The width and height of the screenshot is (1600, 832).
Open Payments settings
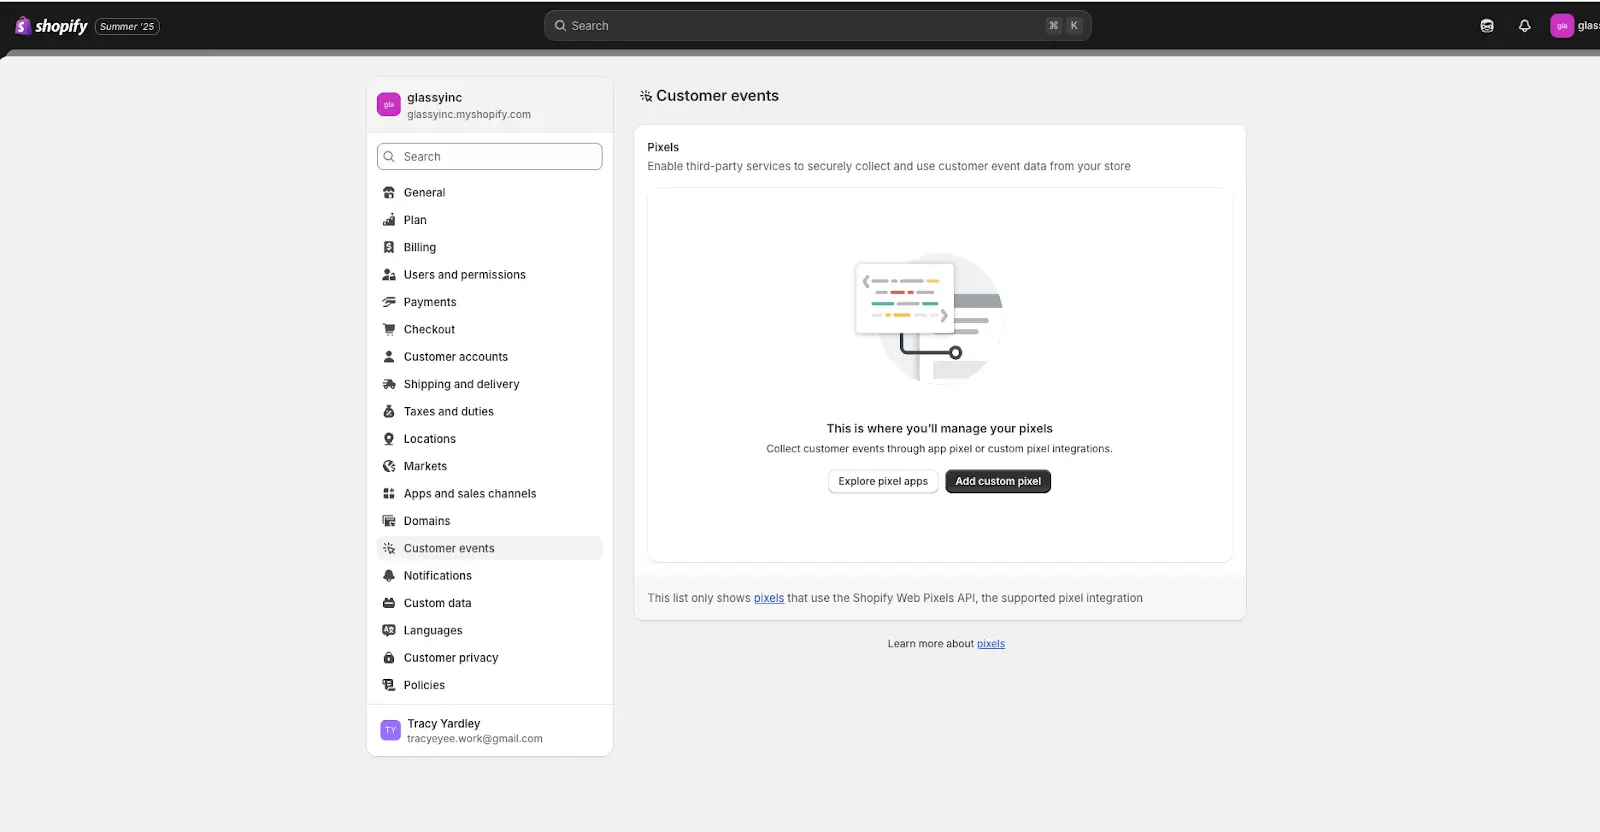(490, 302)
